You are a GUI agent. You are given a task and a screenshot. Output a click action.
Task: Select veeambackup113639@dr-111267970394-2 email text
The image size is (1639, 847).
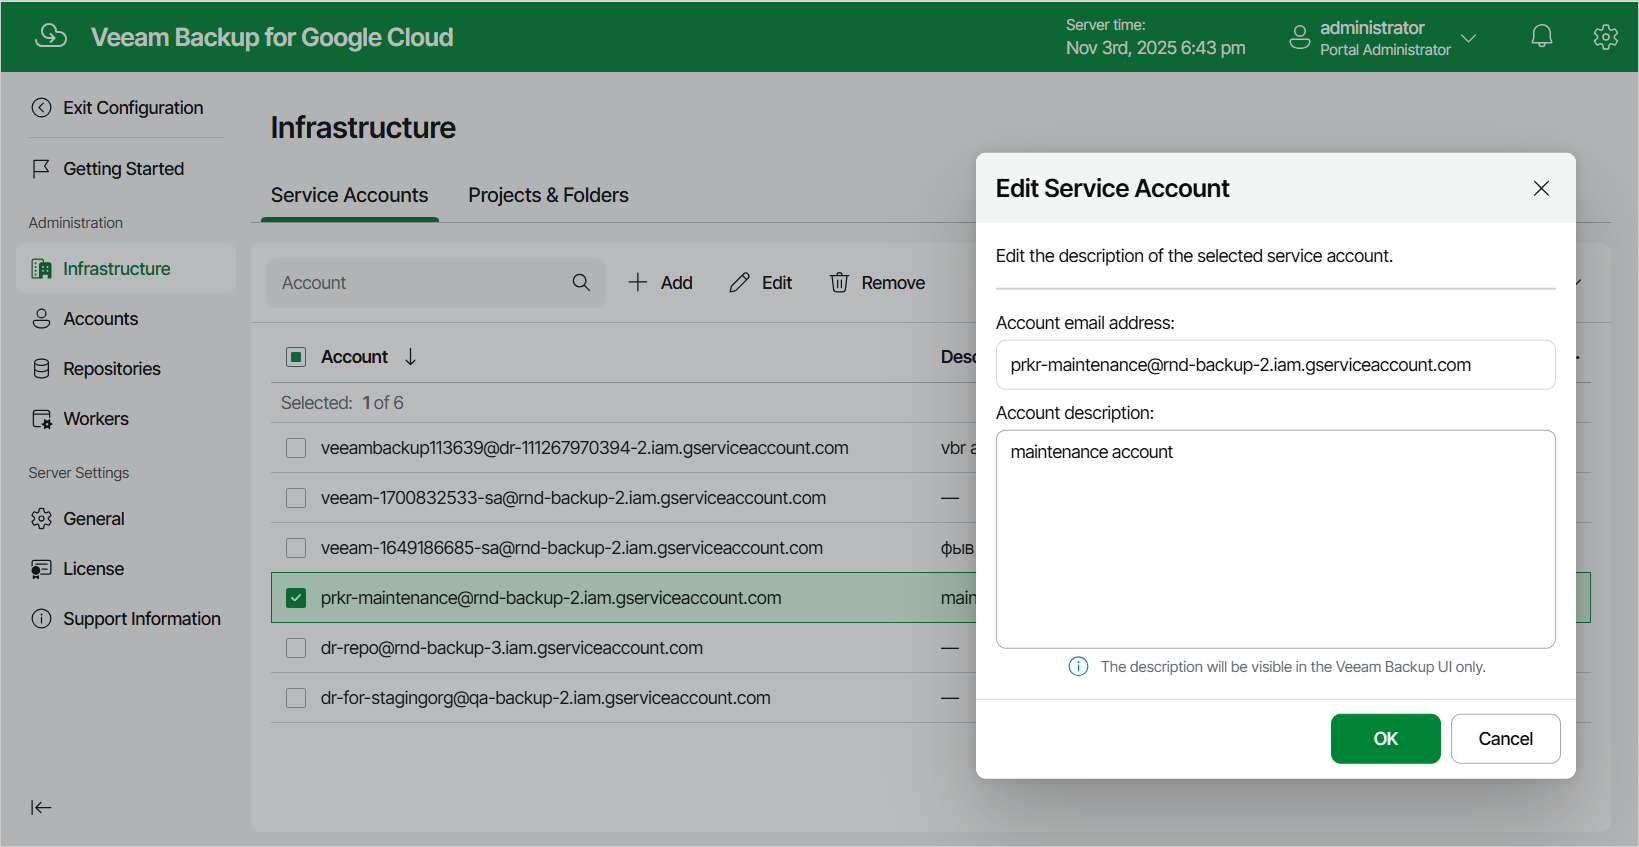pos(584,448)
